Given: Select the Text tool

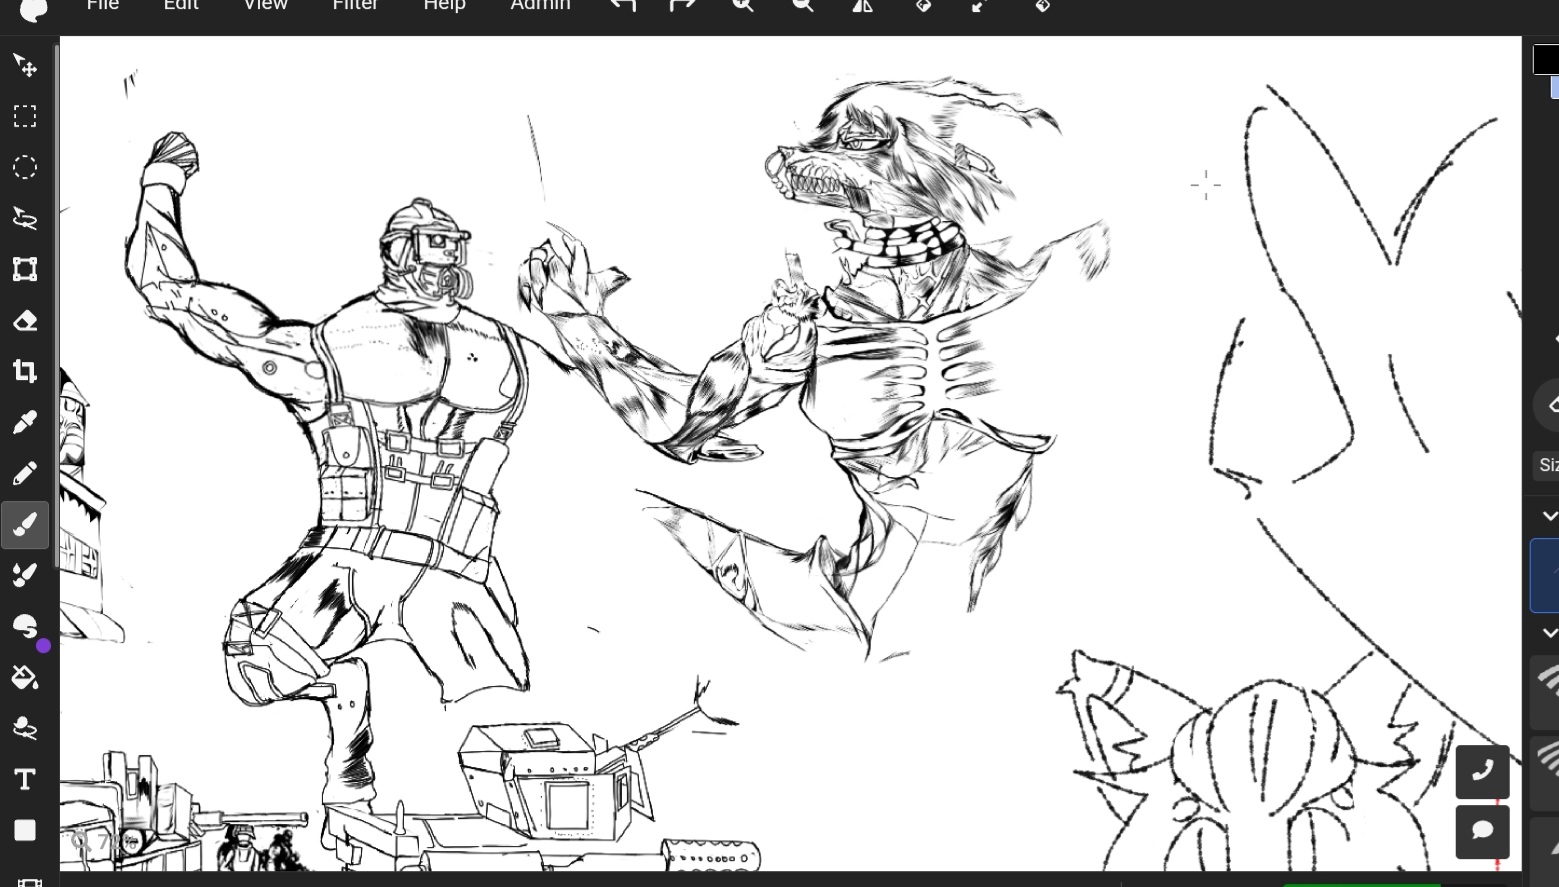Looking at the screenshot, I should (25, 779).
